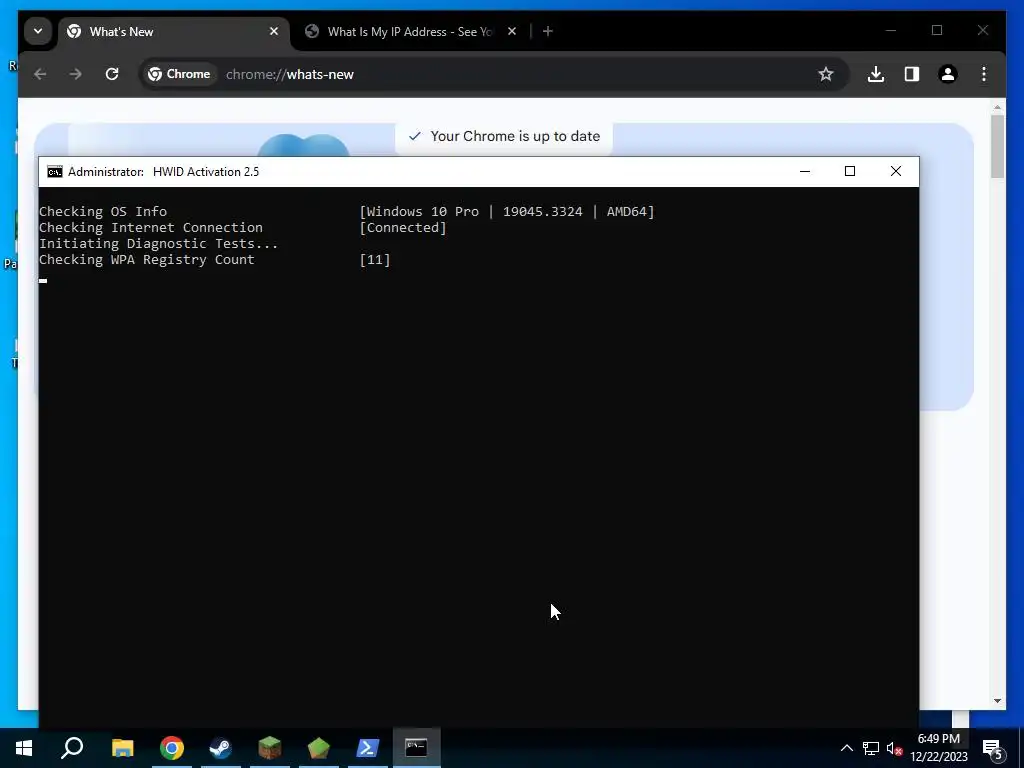
Task: Click the 'Your Chrome is up to date' text
Action: pos(515,136)
